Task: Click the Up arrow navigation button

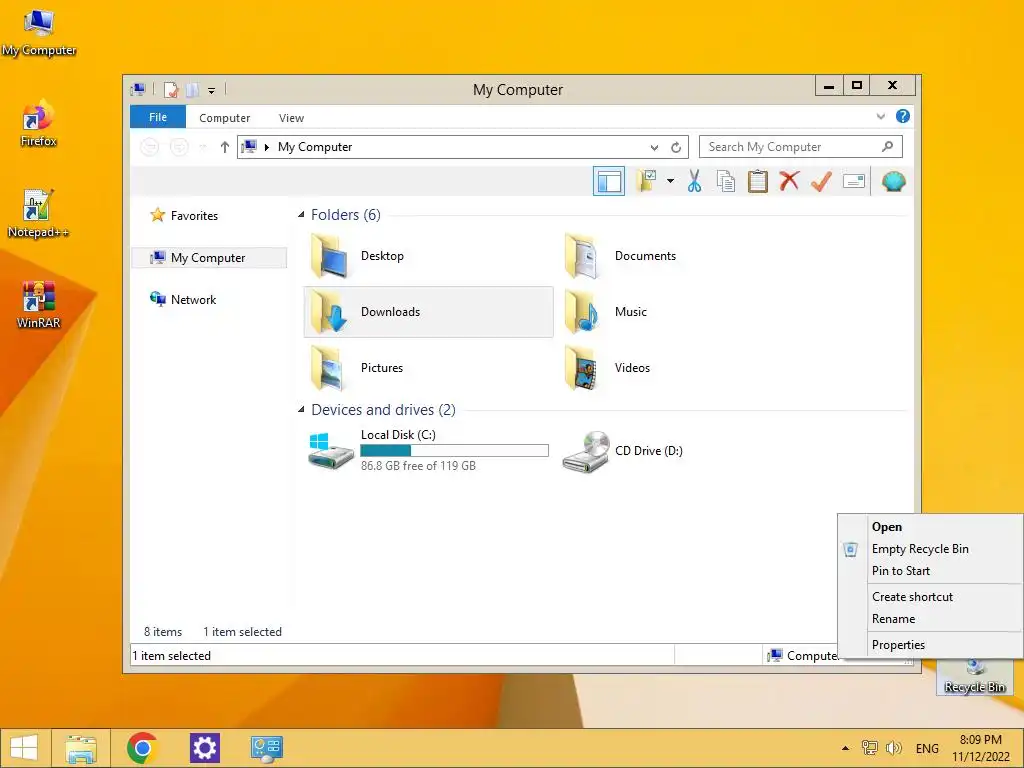Action: tap(225, 147)
